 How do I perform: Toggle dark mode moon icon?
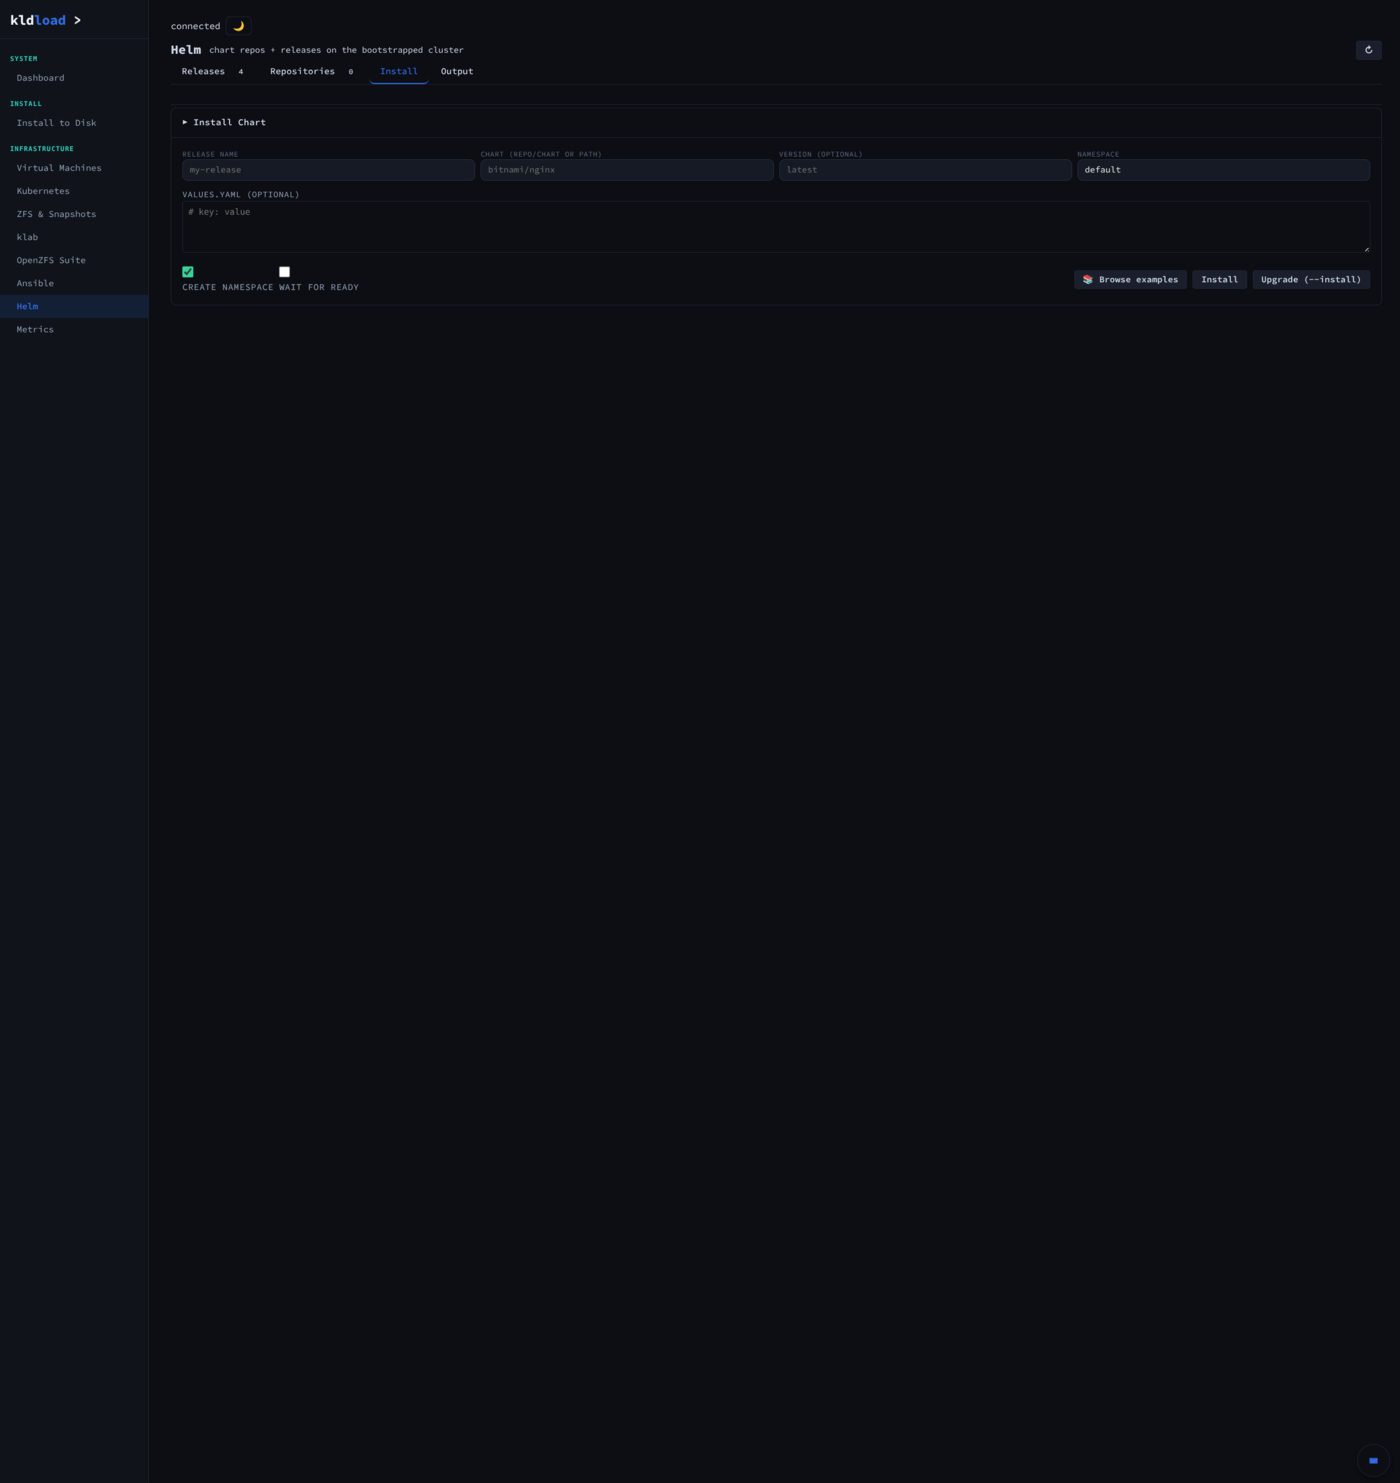tap(238, 26)
